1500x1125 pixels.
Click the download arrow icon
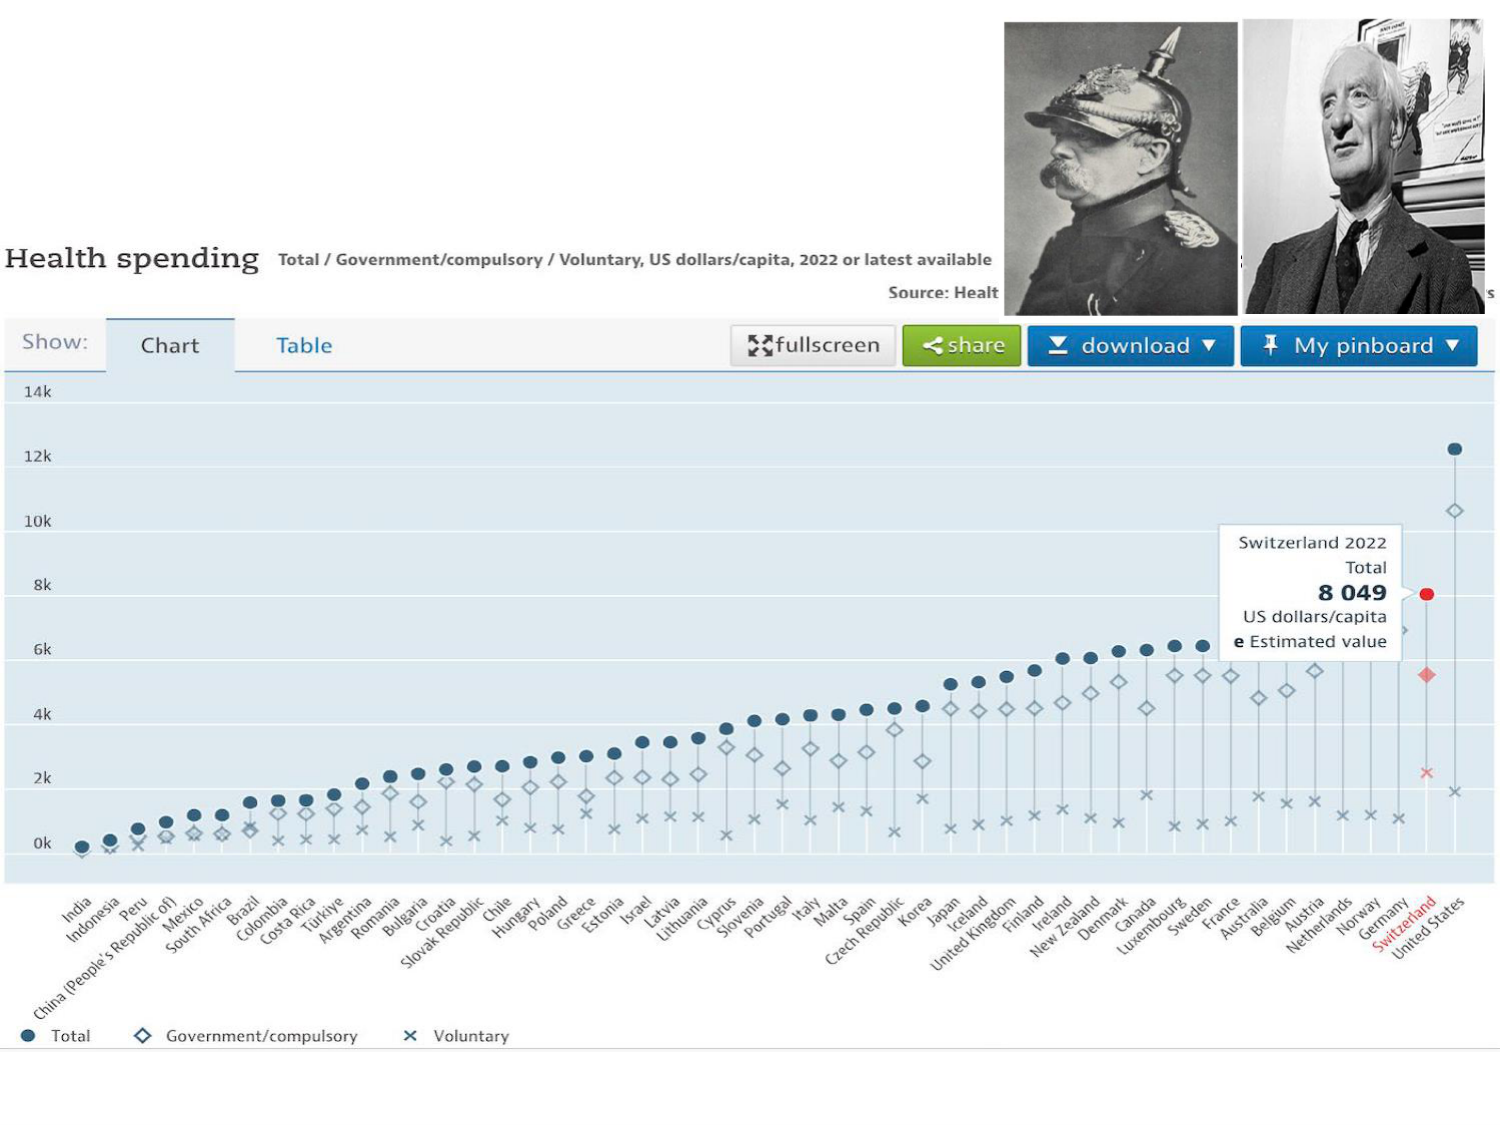(1057, 345)
